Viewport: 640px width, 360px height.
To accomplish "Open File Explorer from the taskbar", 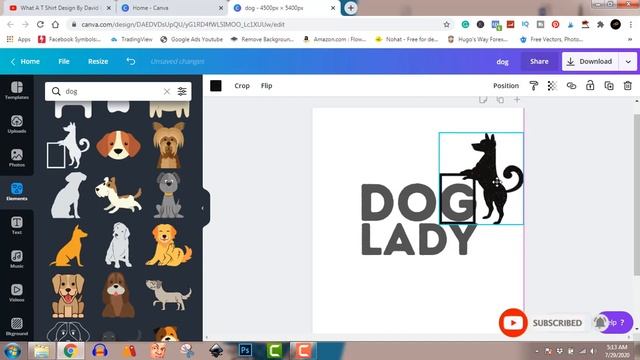I will [x=41, y=351].
